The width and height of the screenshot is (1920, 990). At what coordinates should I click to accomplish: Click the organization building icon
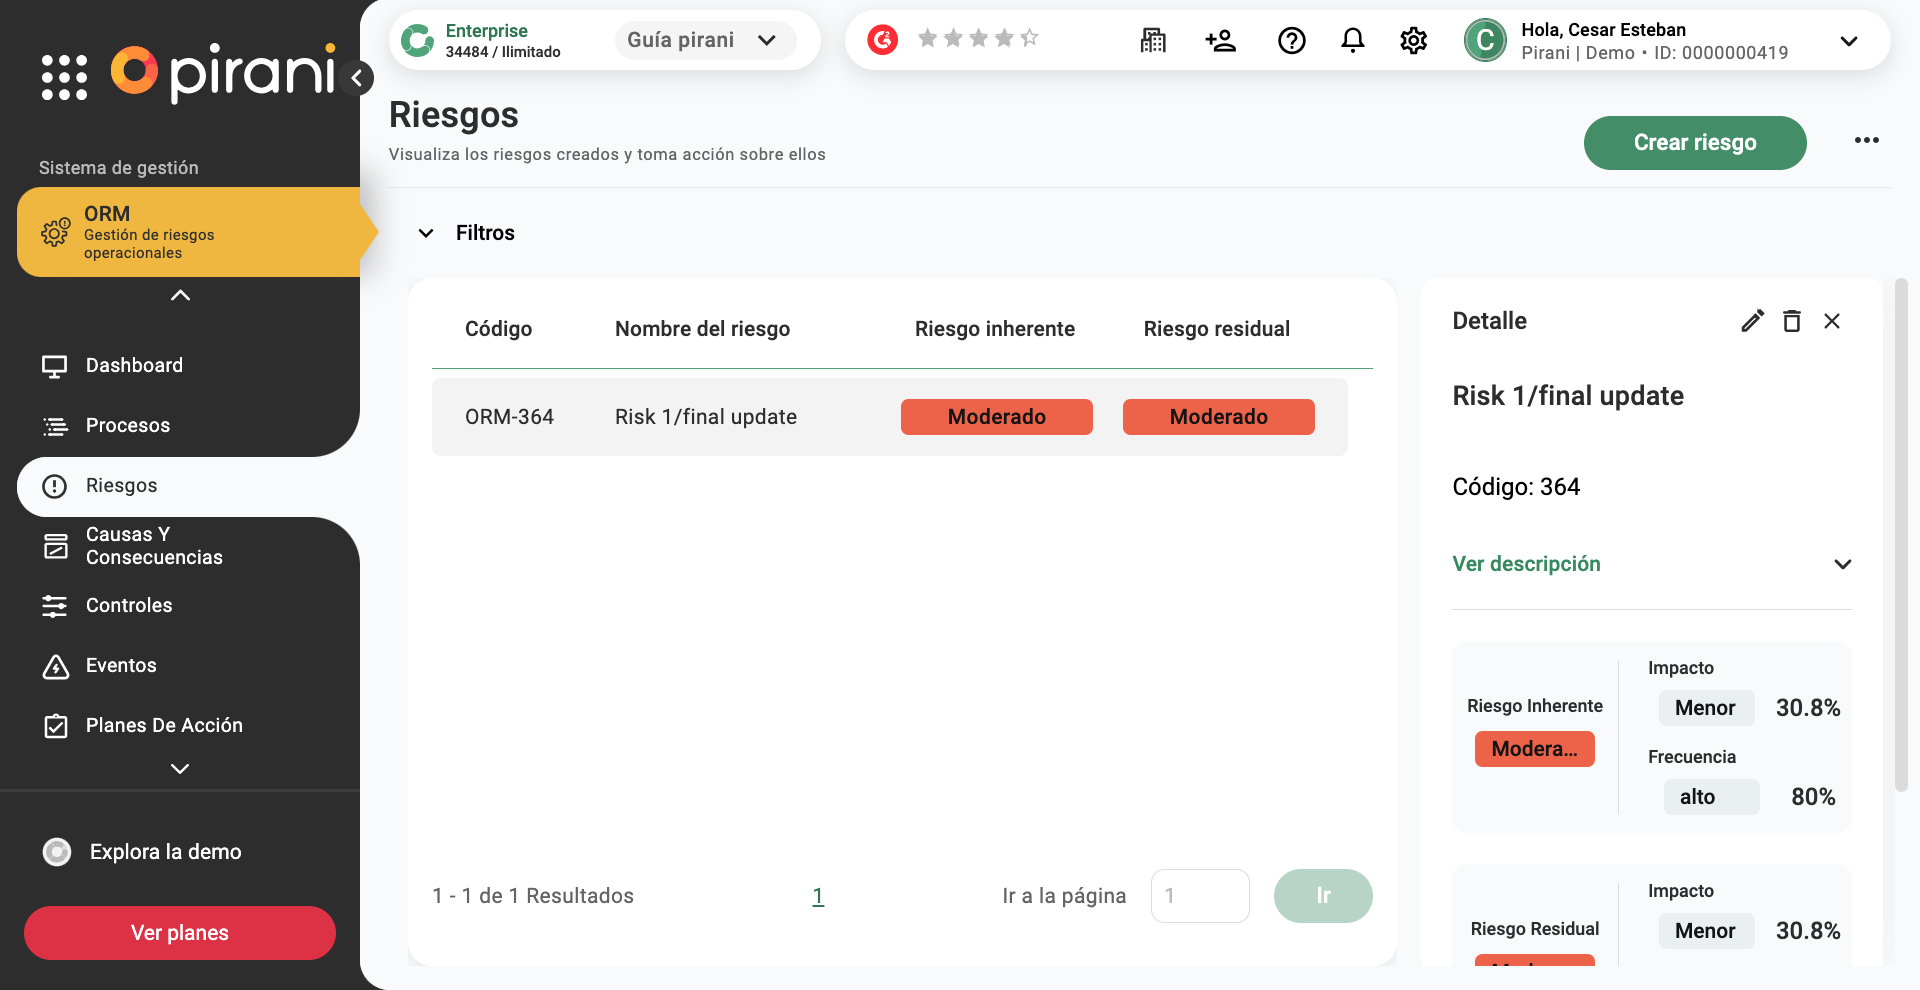[1153, 40]
